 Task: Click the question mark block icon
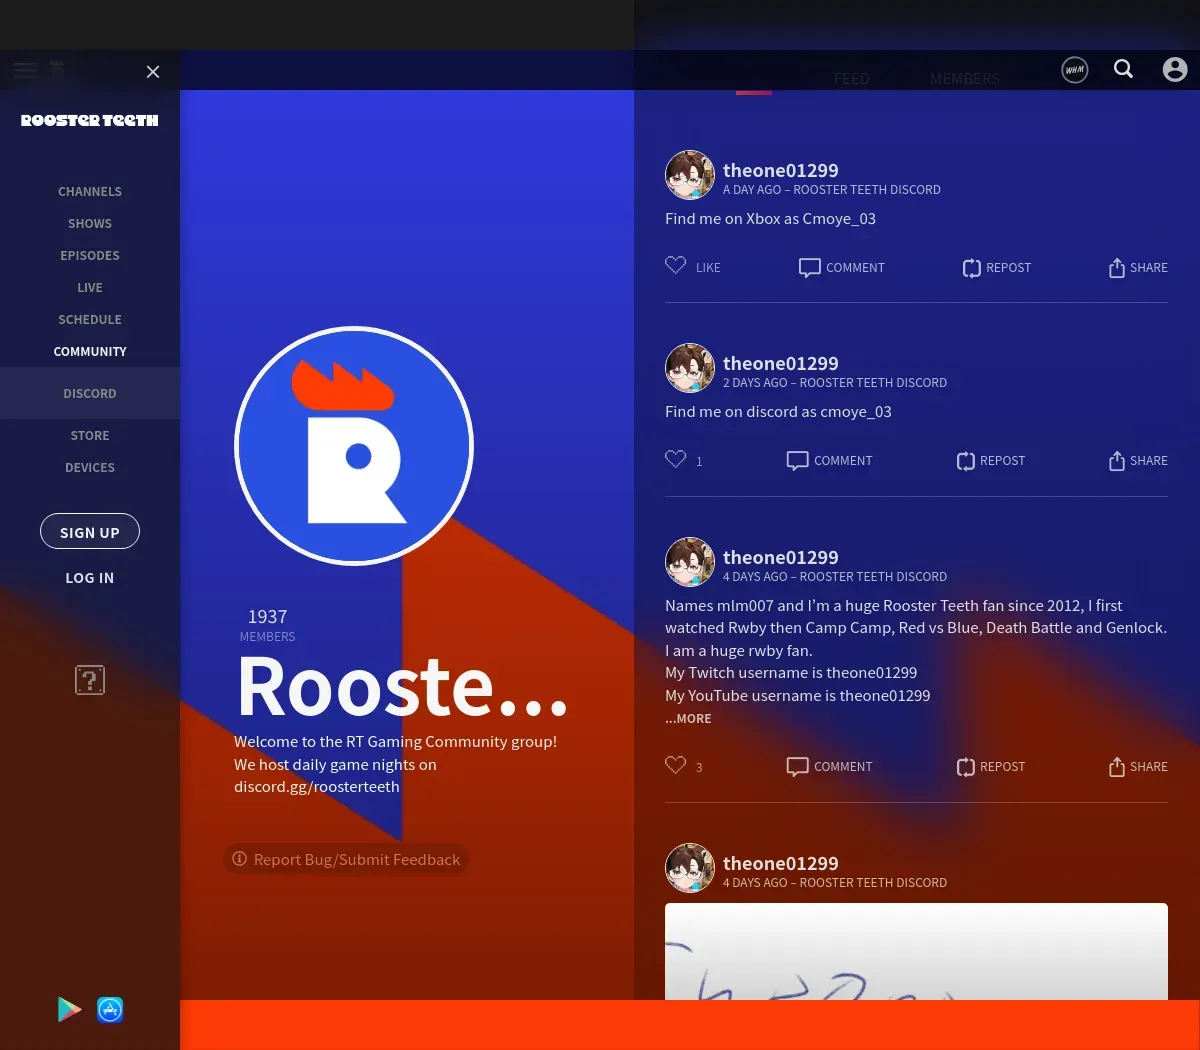click(x=90, y=680)
